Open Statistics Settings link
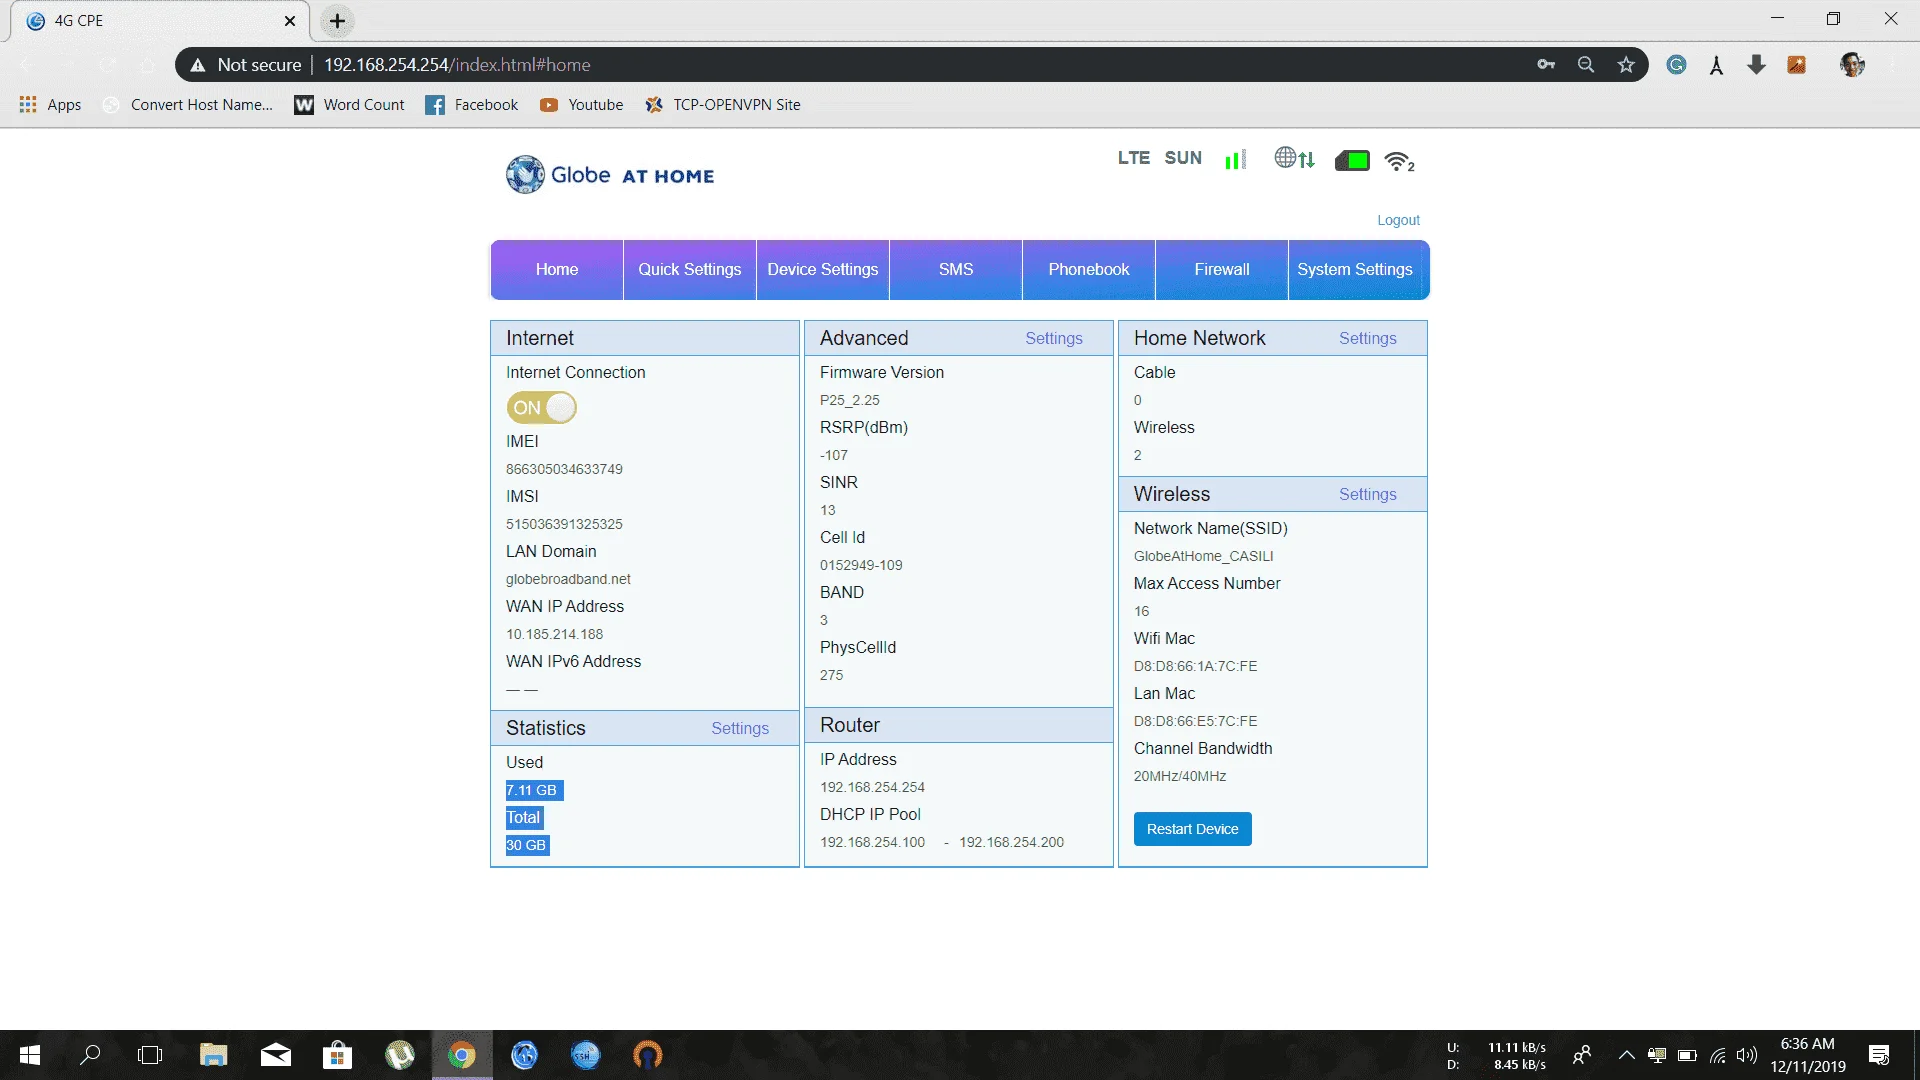This screenshot has height=1080, width=1920. [740, 728]
